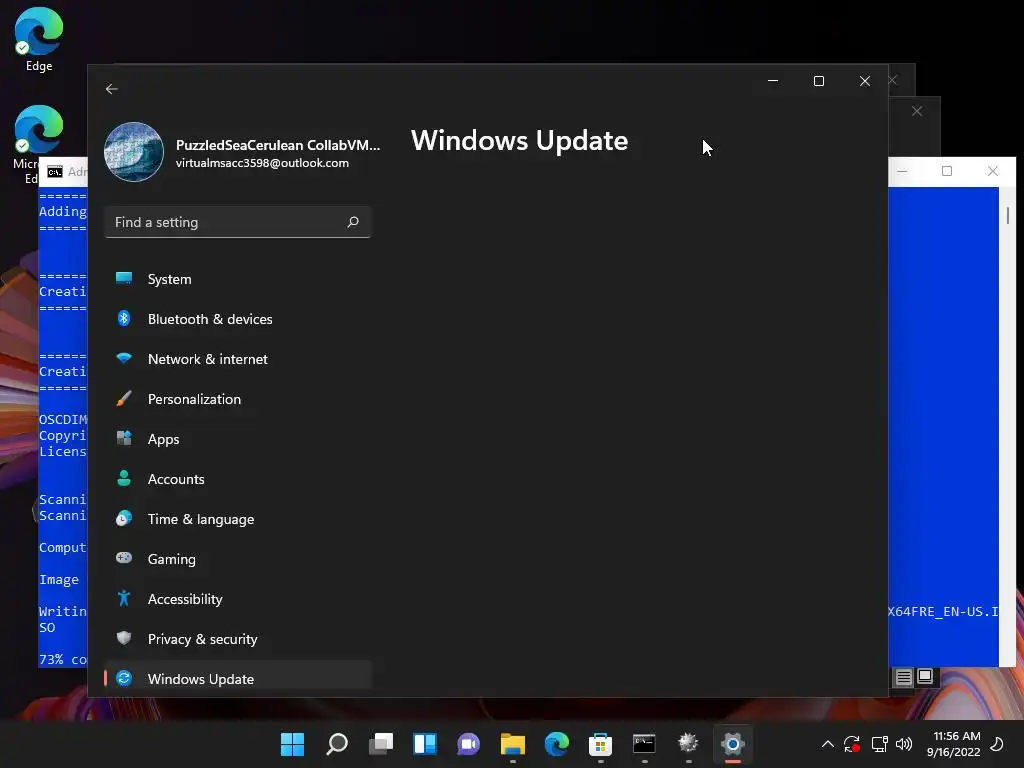The height and width of the screenshot is (768, 1024).
Task: Open Accounts settings
Action: (x=238, y=479)
